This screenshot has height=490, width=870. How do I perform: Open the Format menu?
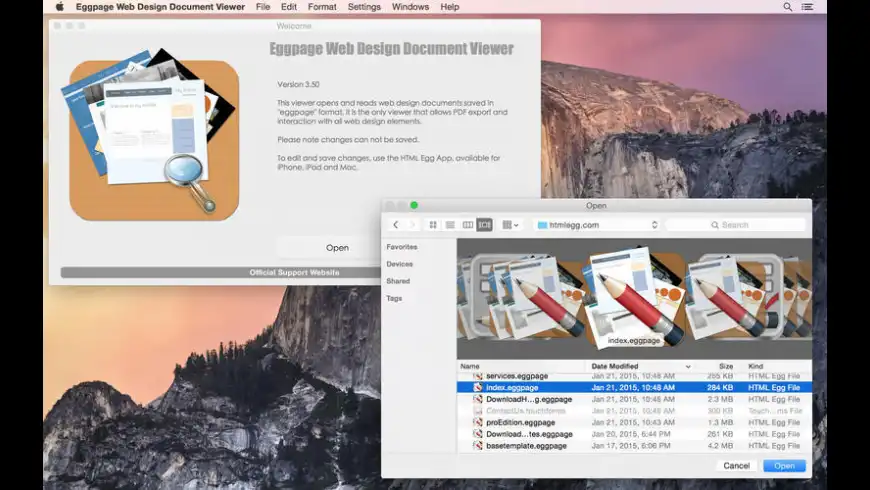point(322,7)
